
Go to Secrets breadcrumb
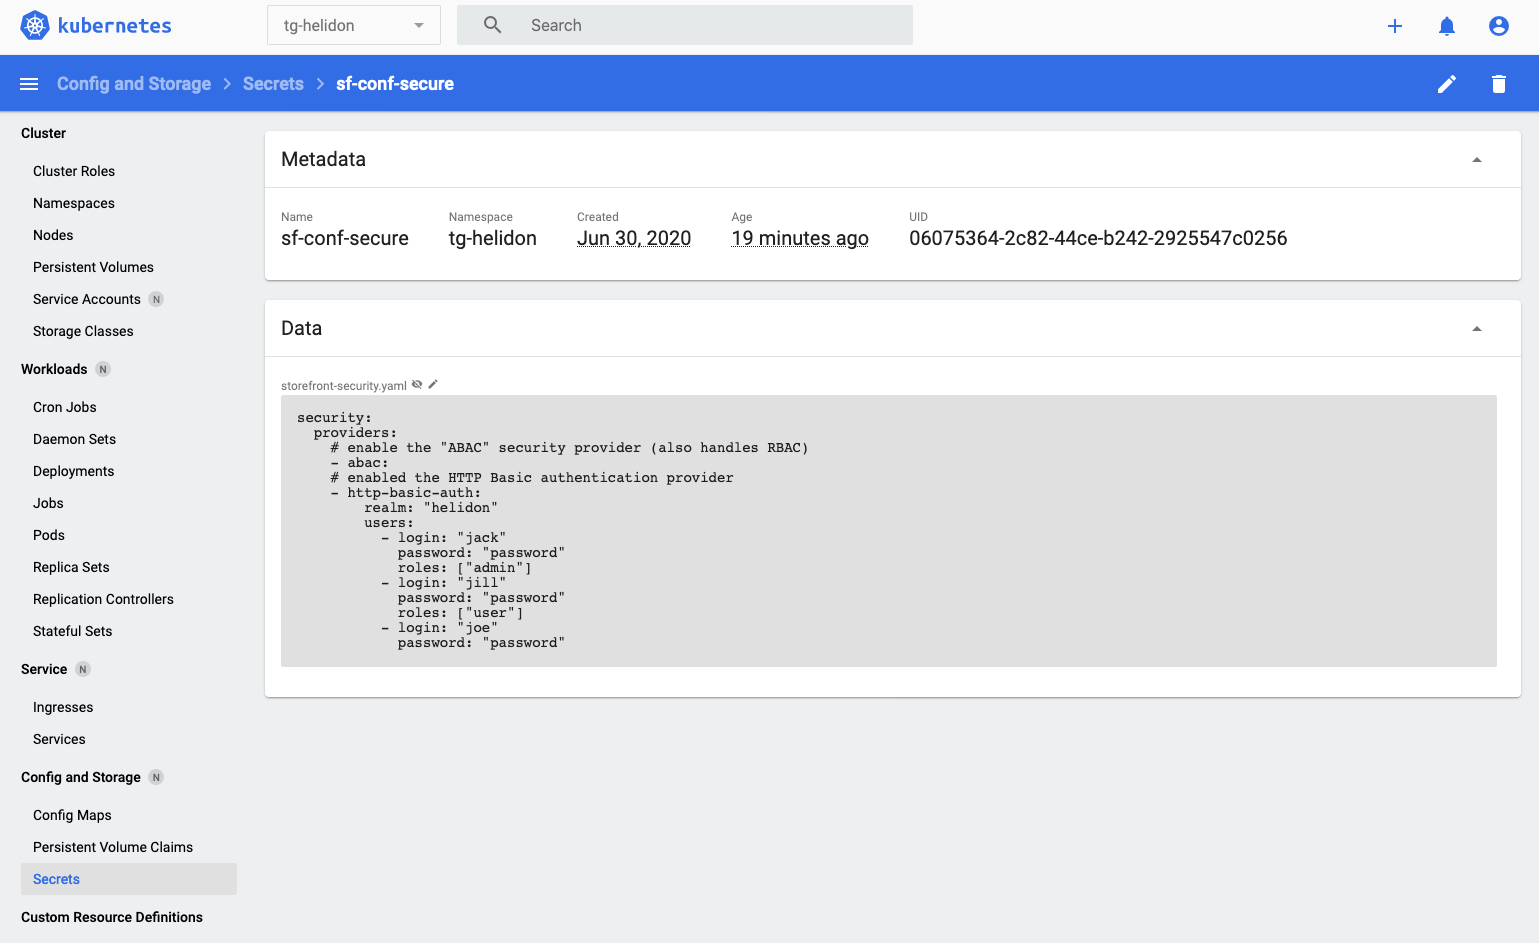coord(273,84)
